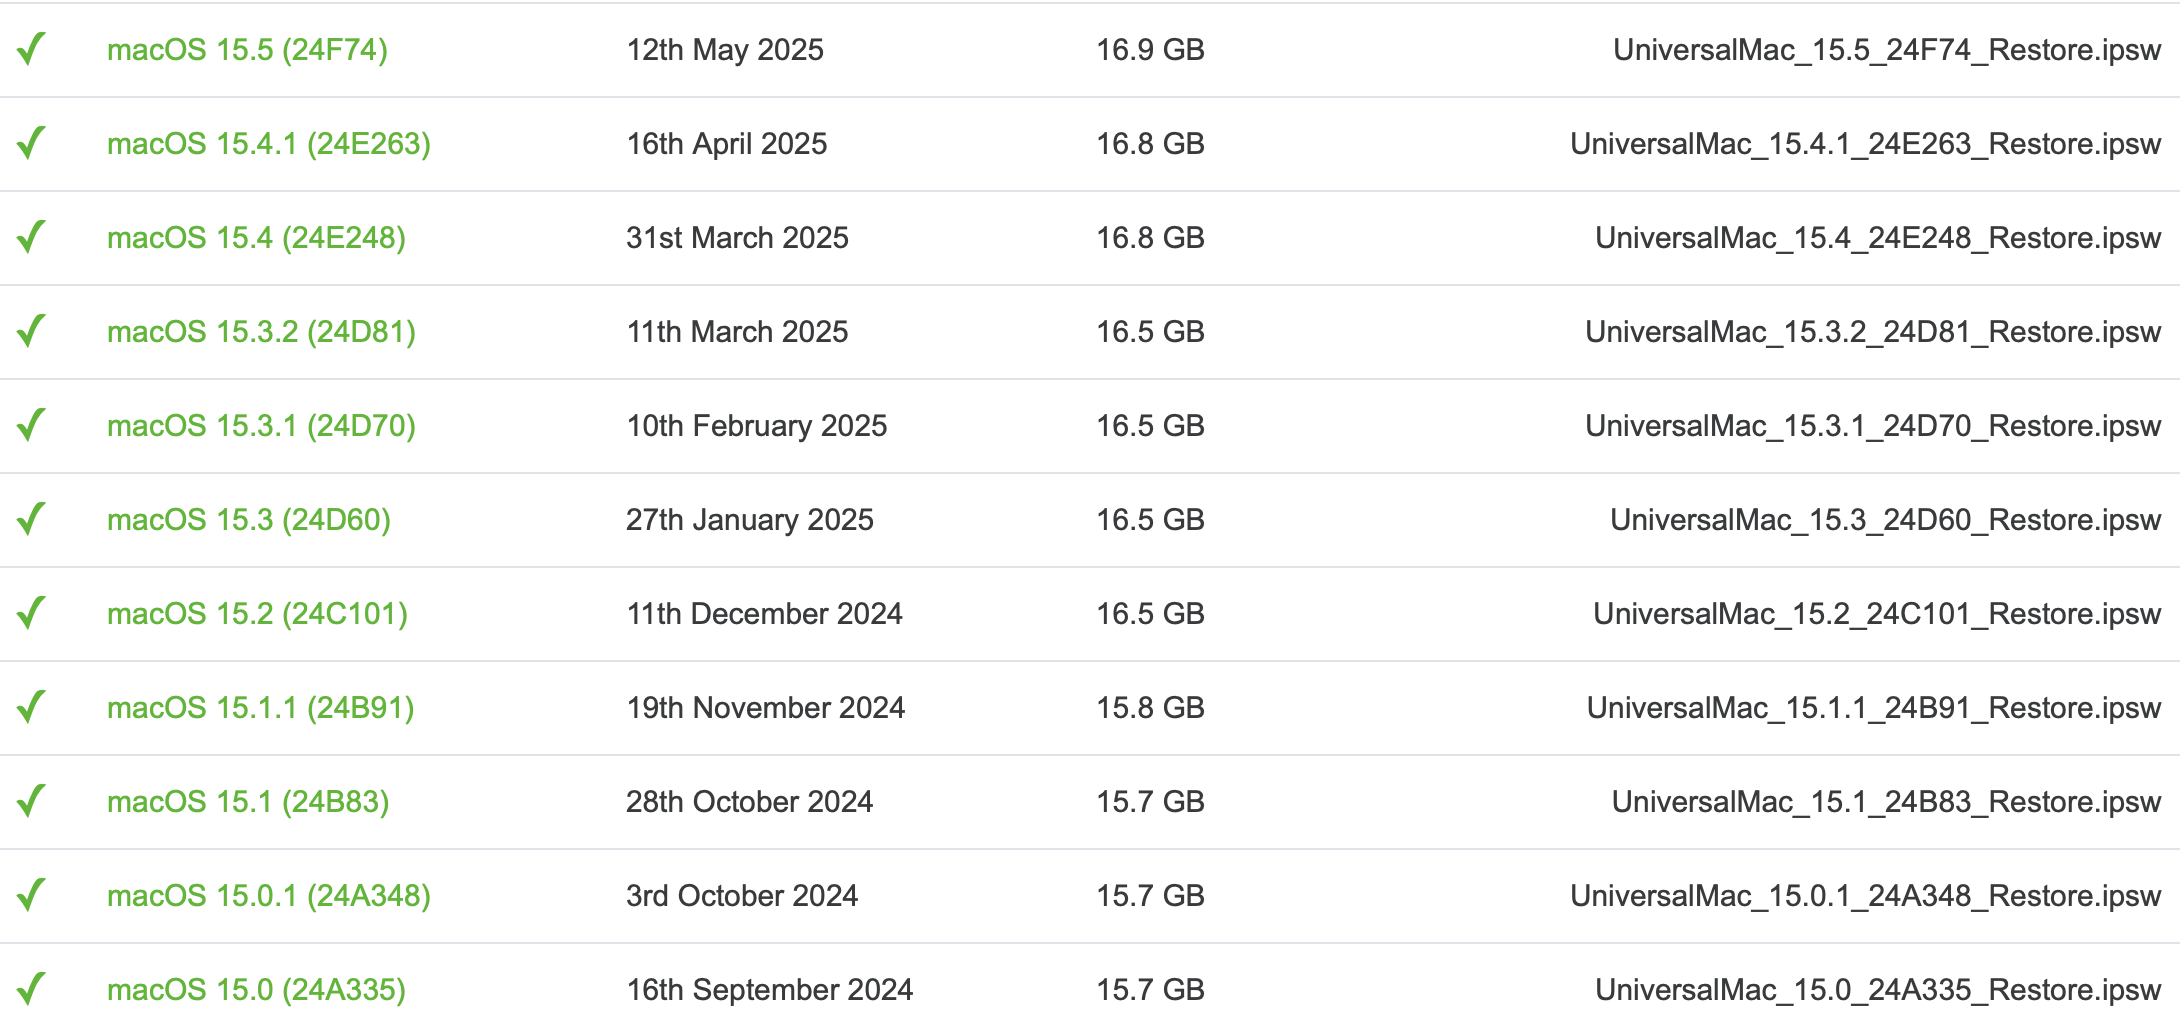Open the macOS 15.0 (24A335) link
Viewport: 2180px width, 1030px height.
click(256, 990)
